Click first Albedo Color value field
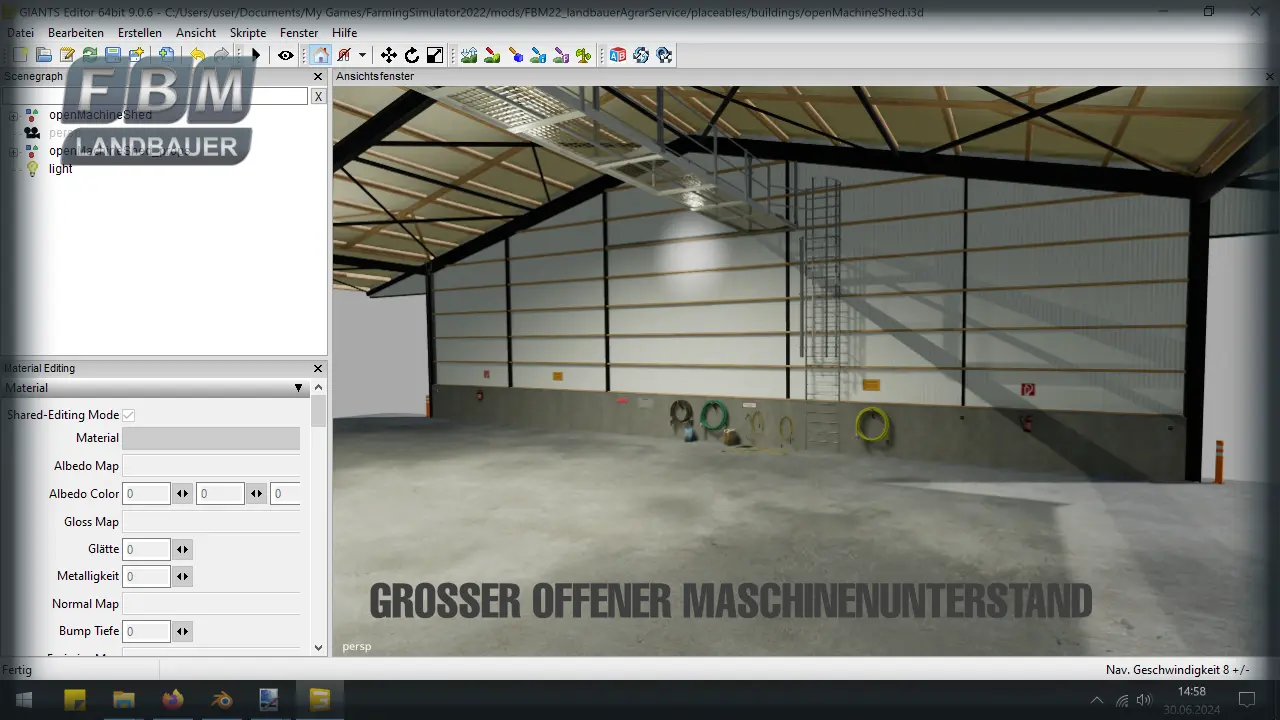1280x720 pixels. point(146,494)
